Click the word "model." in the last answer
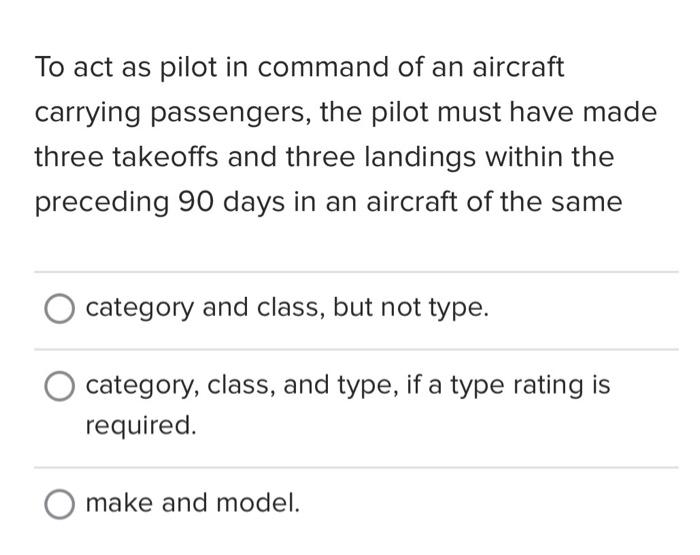This screenshot has width=700, height=555. click(x=258, y=503)
